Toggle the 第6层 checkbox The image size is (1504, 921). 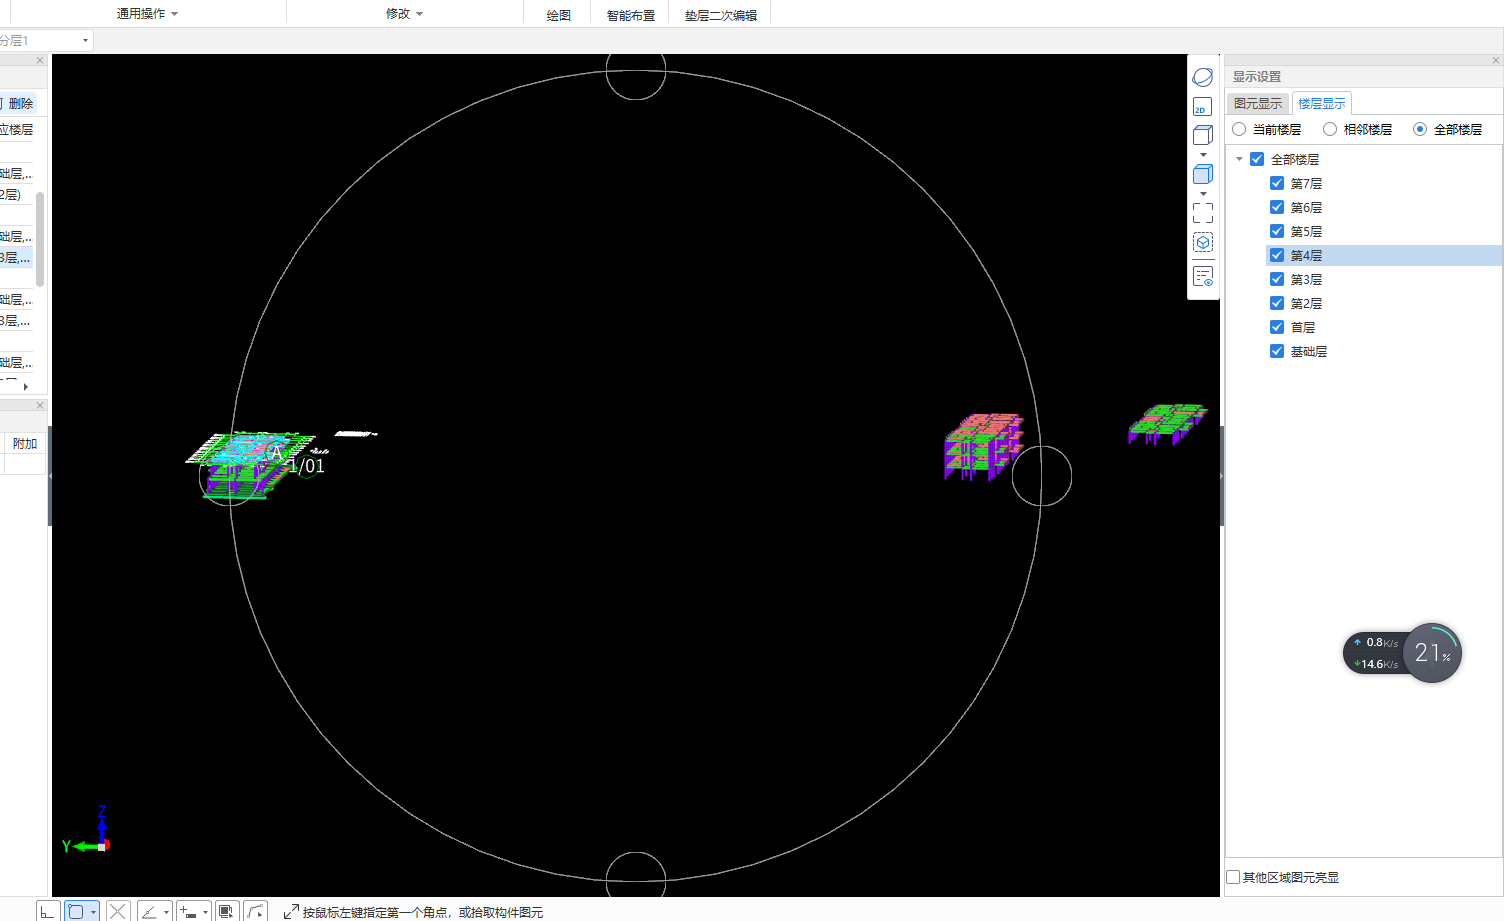[1277, 207]
